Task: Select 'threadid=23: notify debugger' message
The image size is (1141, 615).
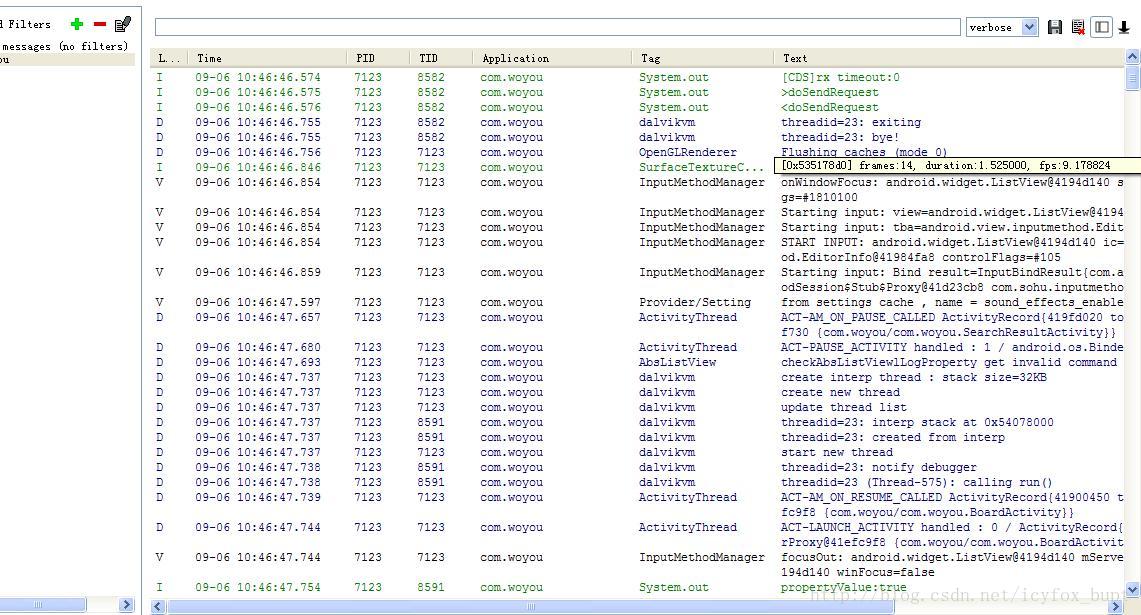Action: pos(879,467)
